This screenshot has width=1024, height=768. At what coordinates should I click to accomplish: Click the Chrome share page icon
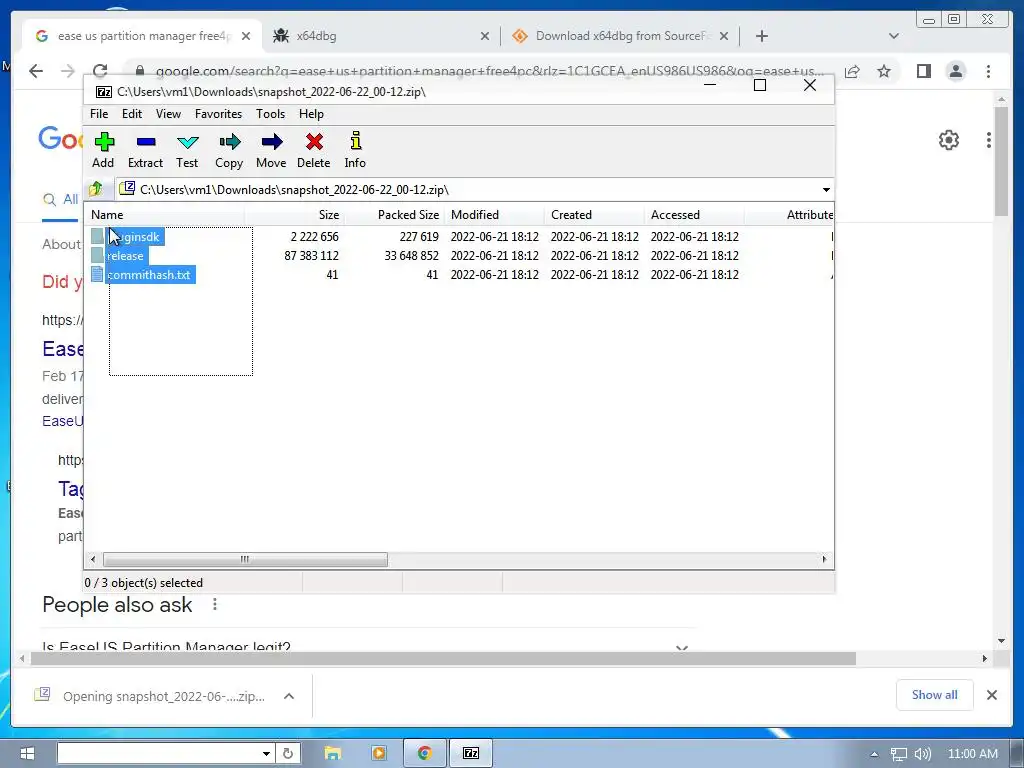point(852,71)
